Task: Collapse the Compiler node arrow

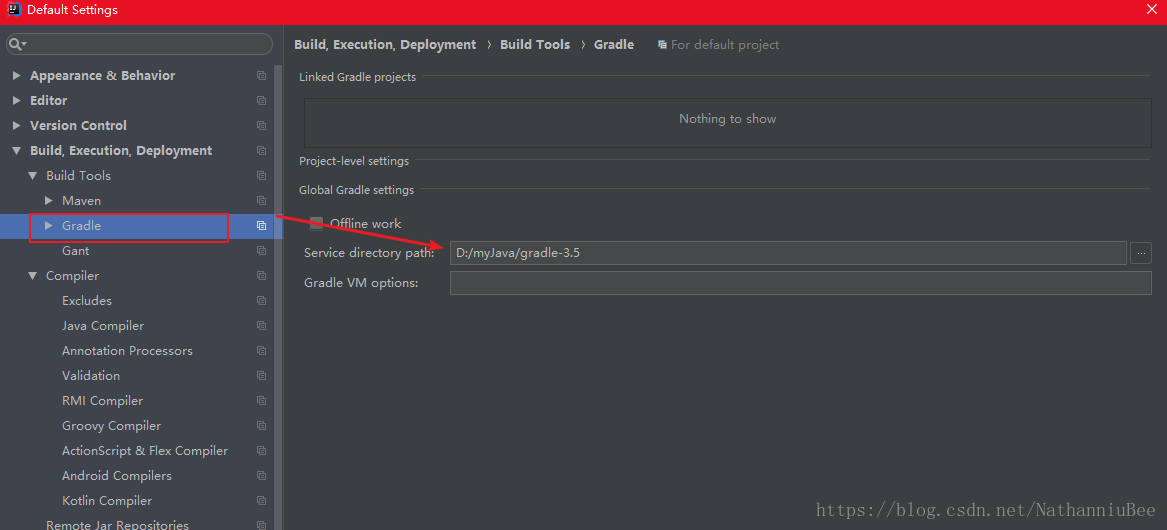Action: (33, 275)
